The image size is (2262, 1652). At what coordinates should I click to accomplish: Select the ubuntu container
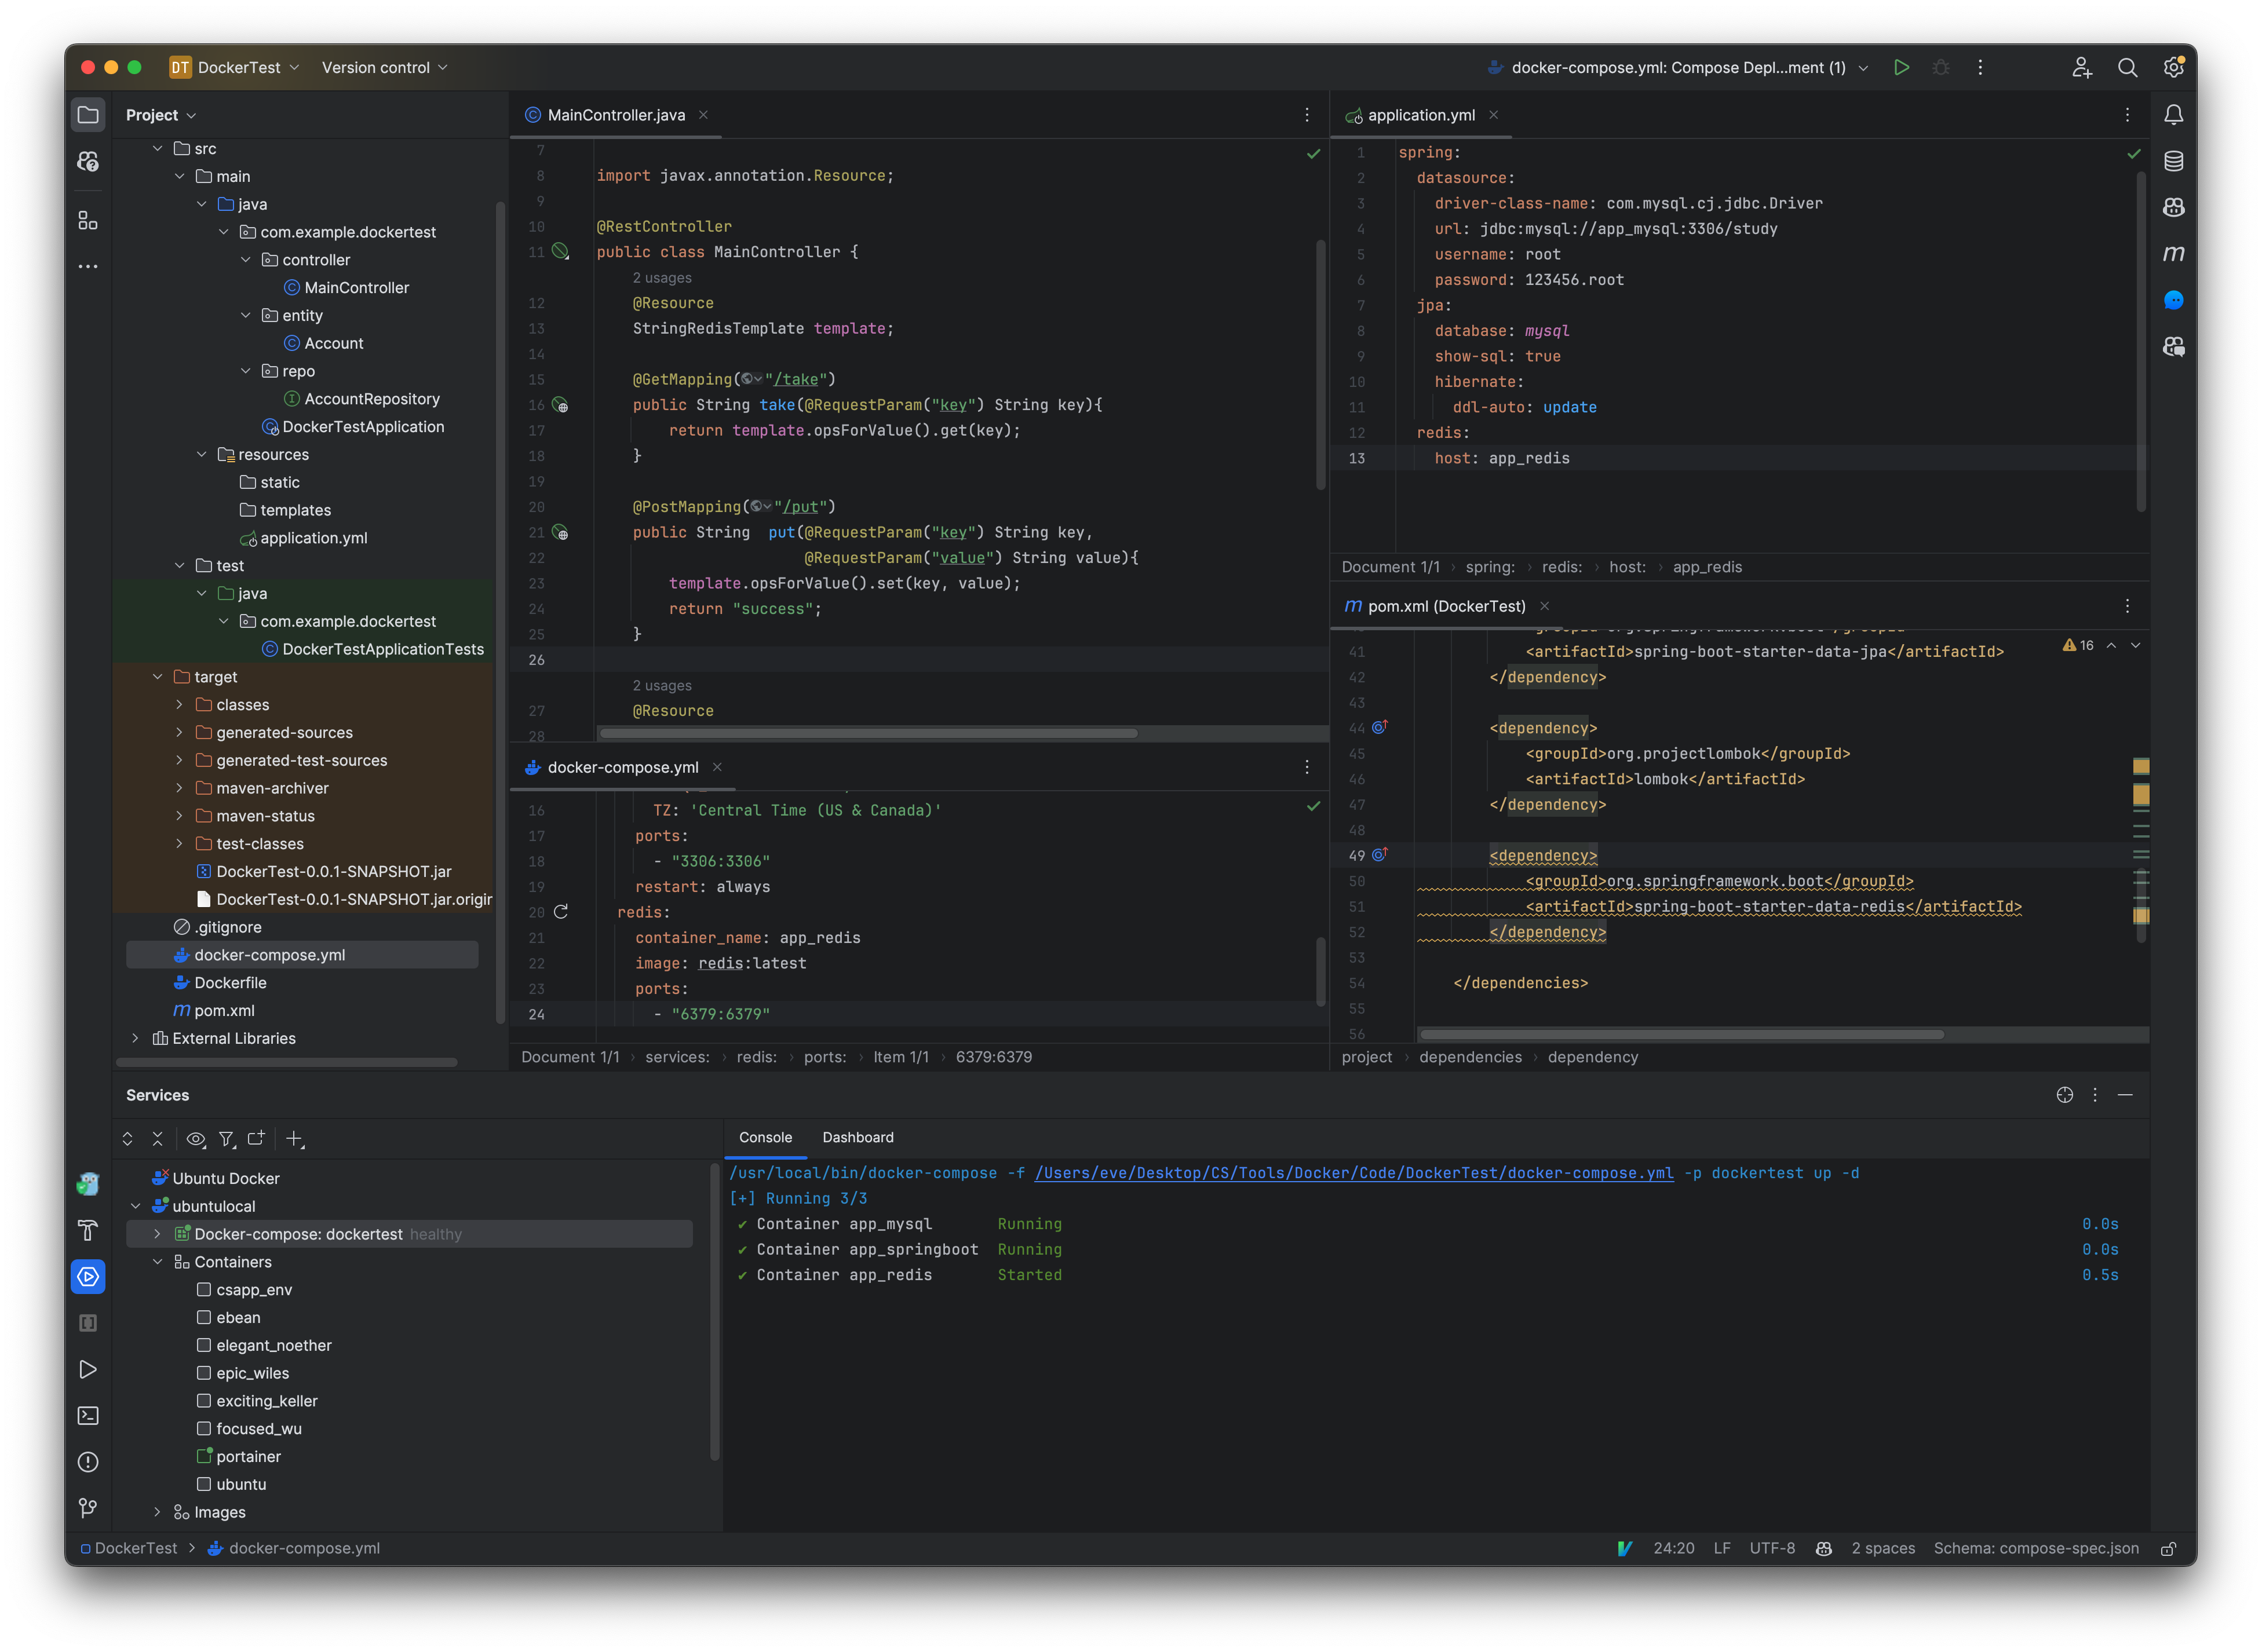pyautogui.click(x=241, y=1485)
